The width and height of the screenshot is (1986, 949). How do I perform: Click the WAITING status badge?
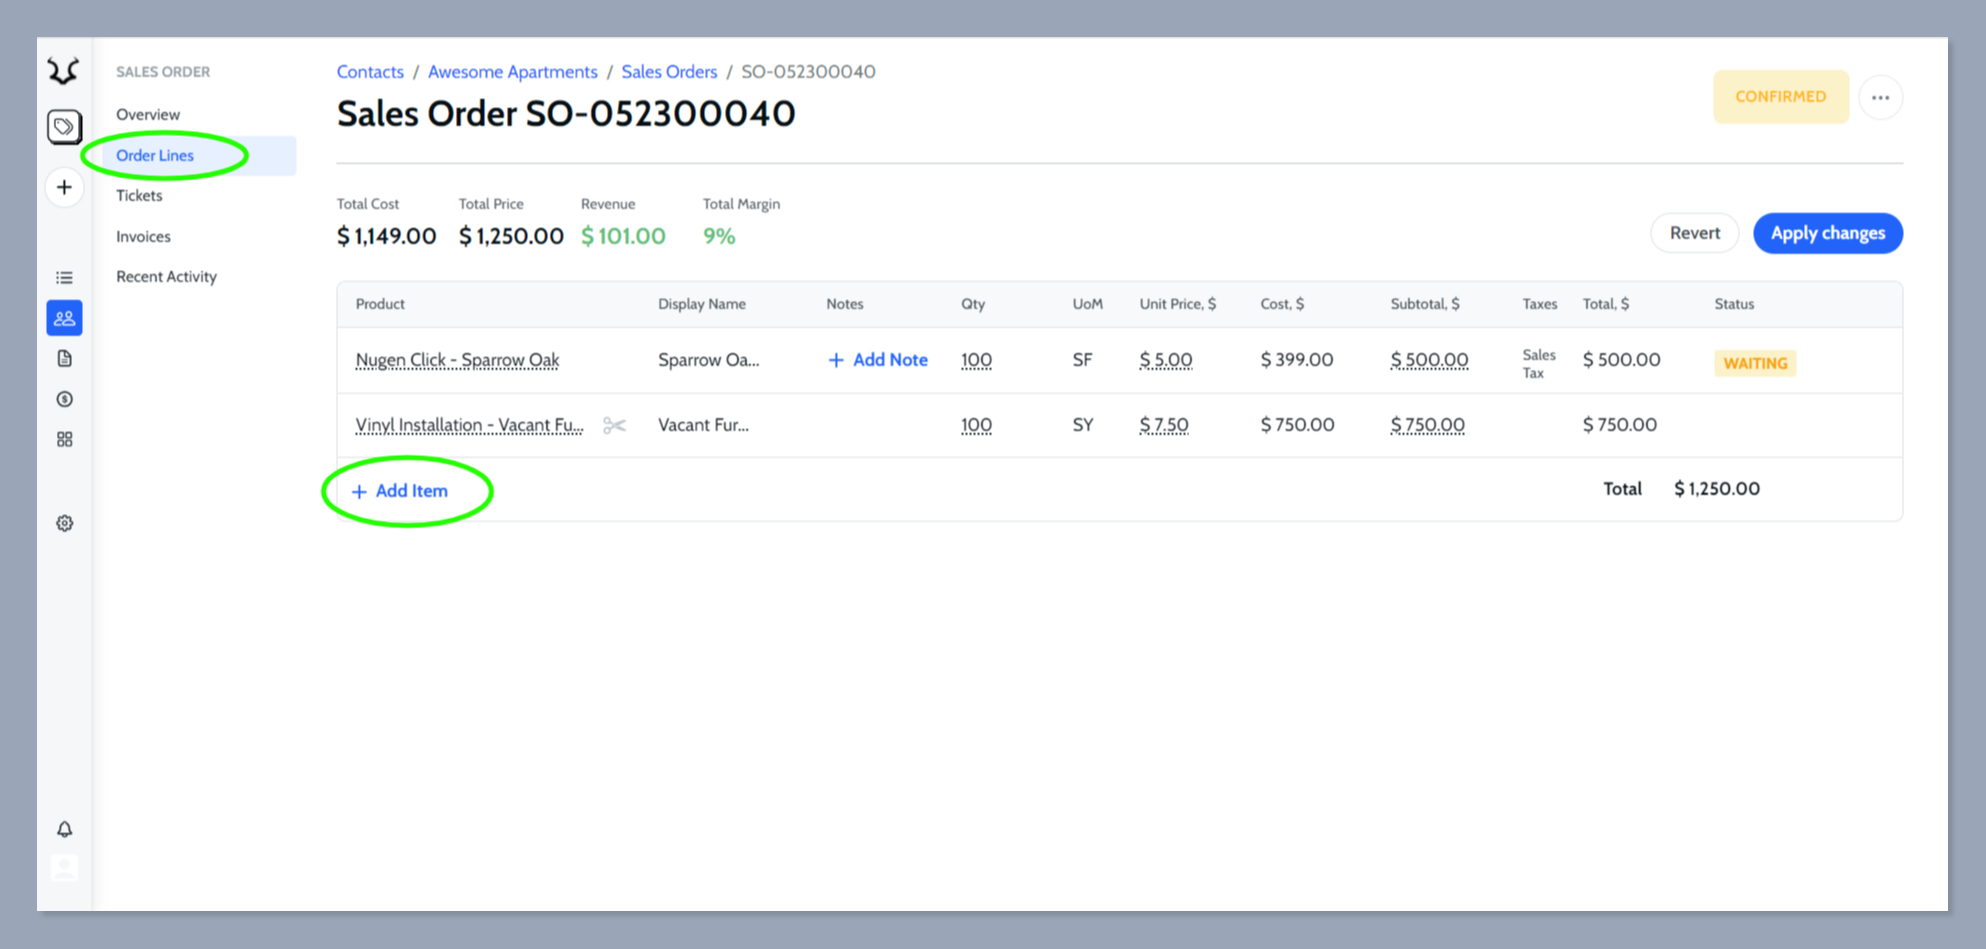tap(1755, 363)
